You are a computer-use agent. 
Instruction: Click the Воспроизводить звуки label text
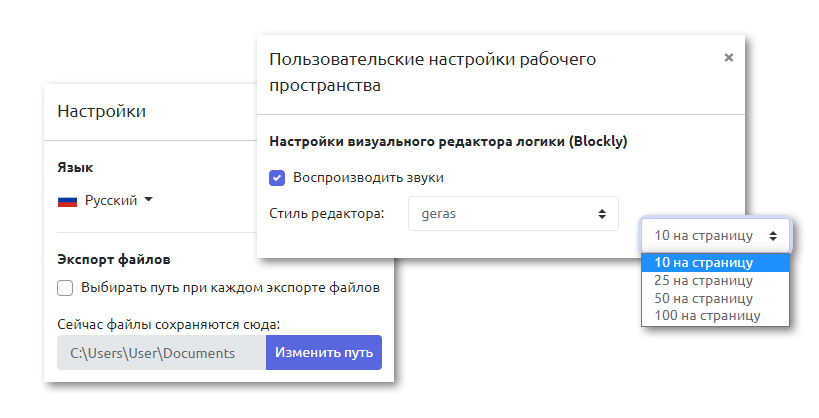368,177
